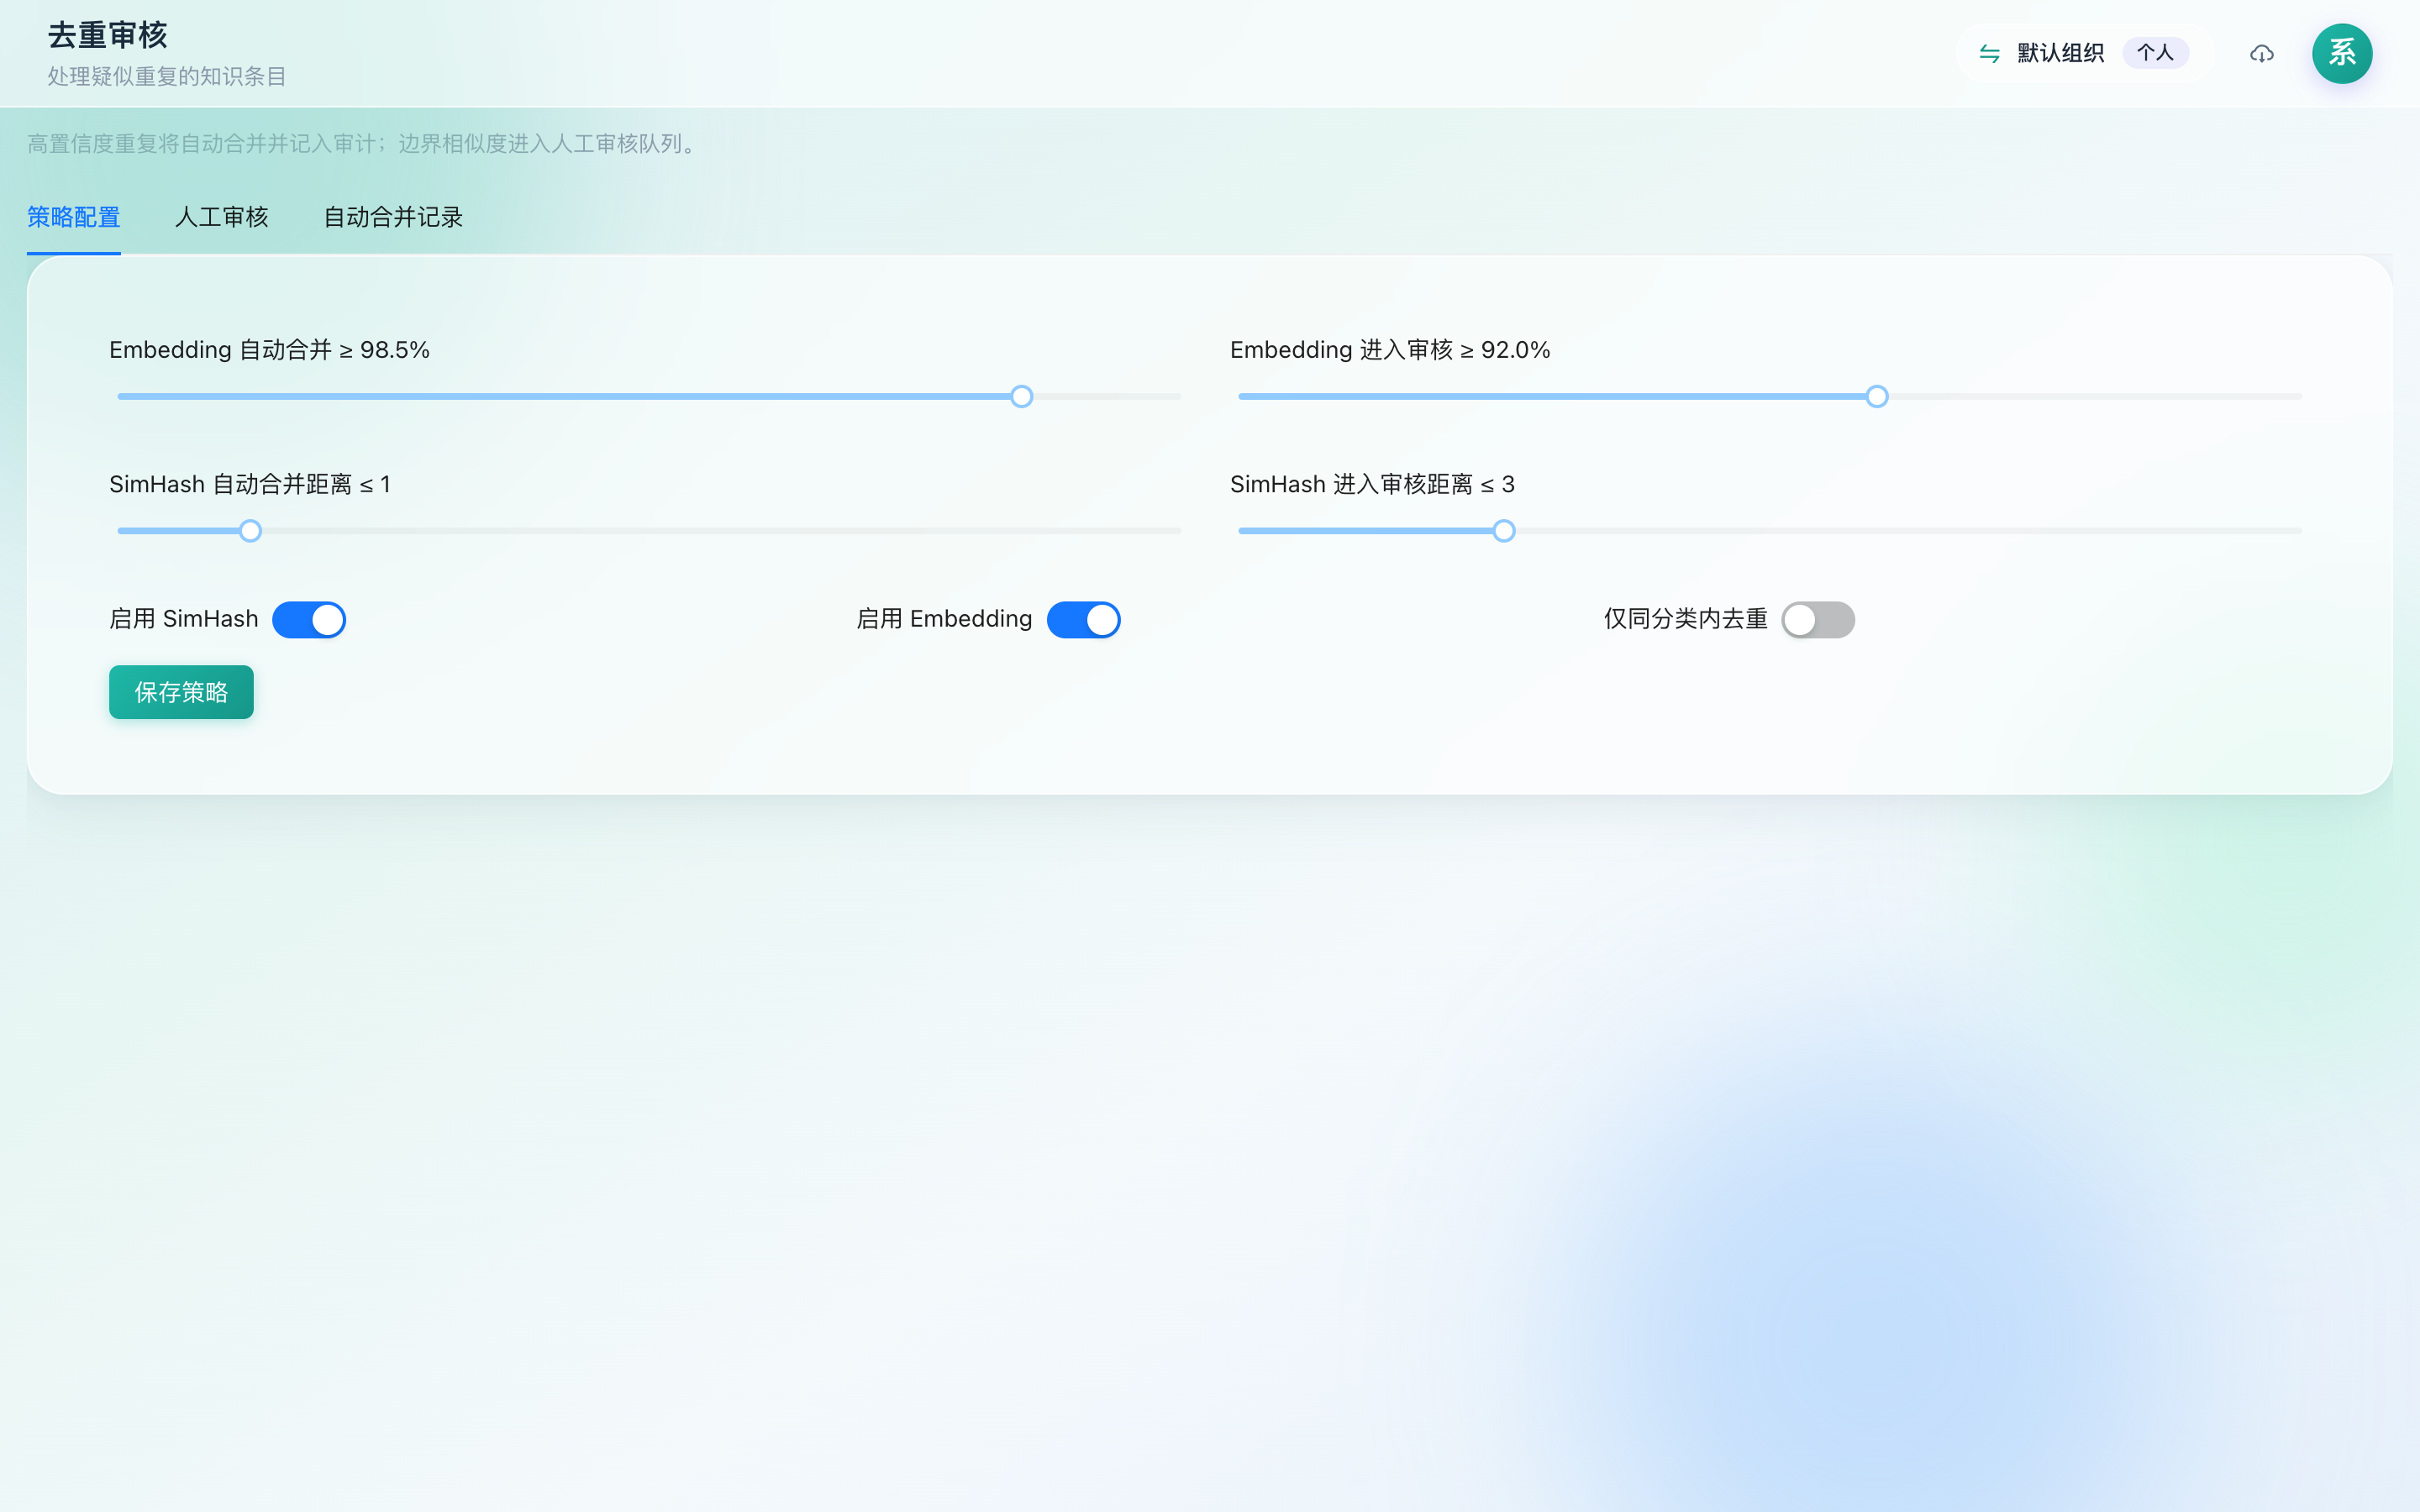
Task: Enable the 仅同分类内去重 switch
Action: tap(1817, 620)
